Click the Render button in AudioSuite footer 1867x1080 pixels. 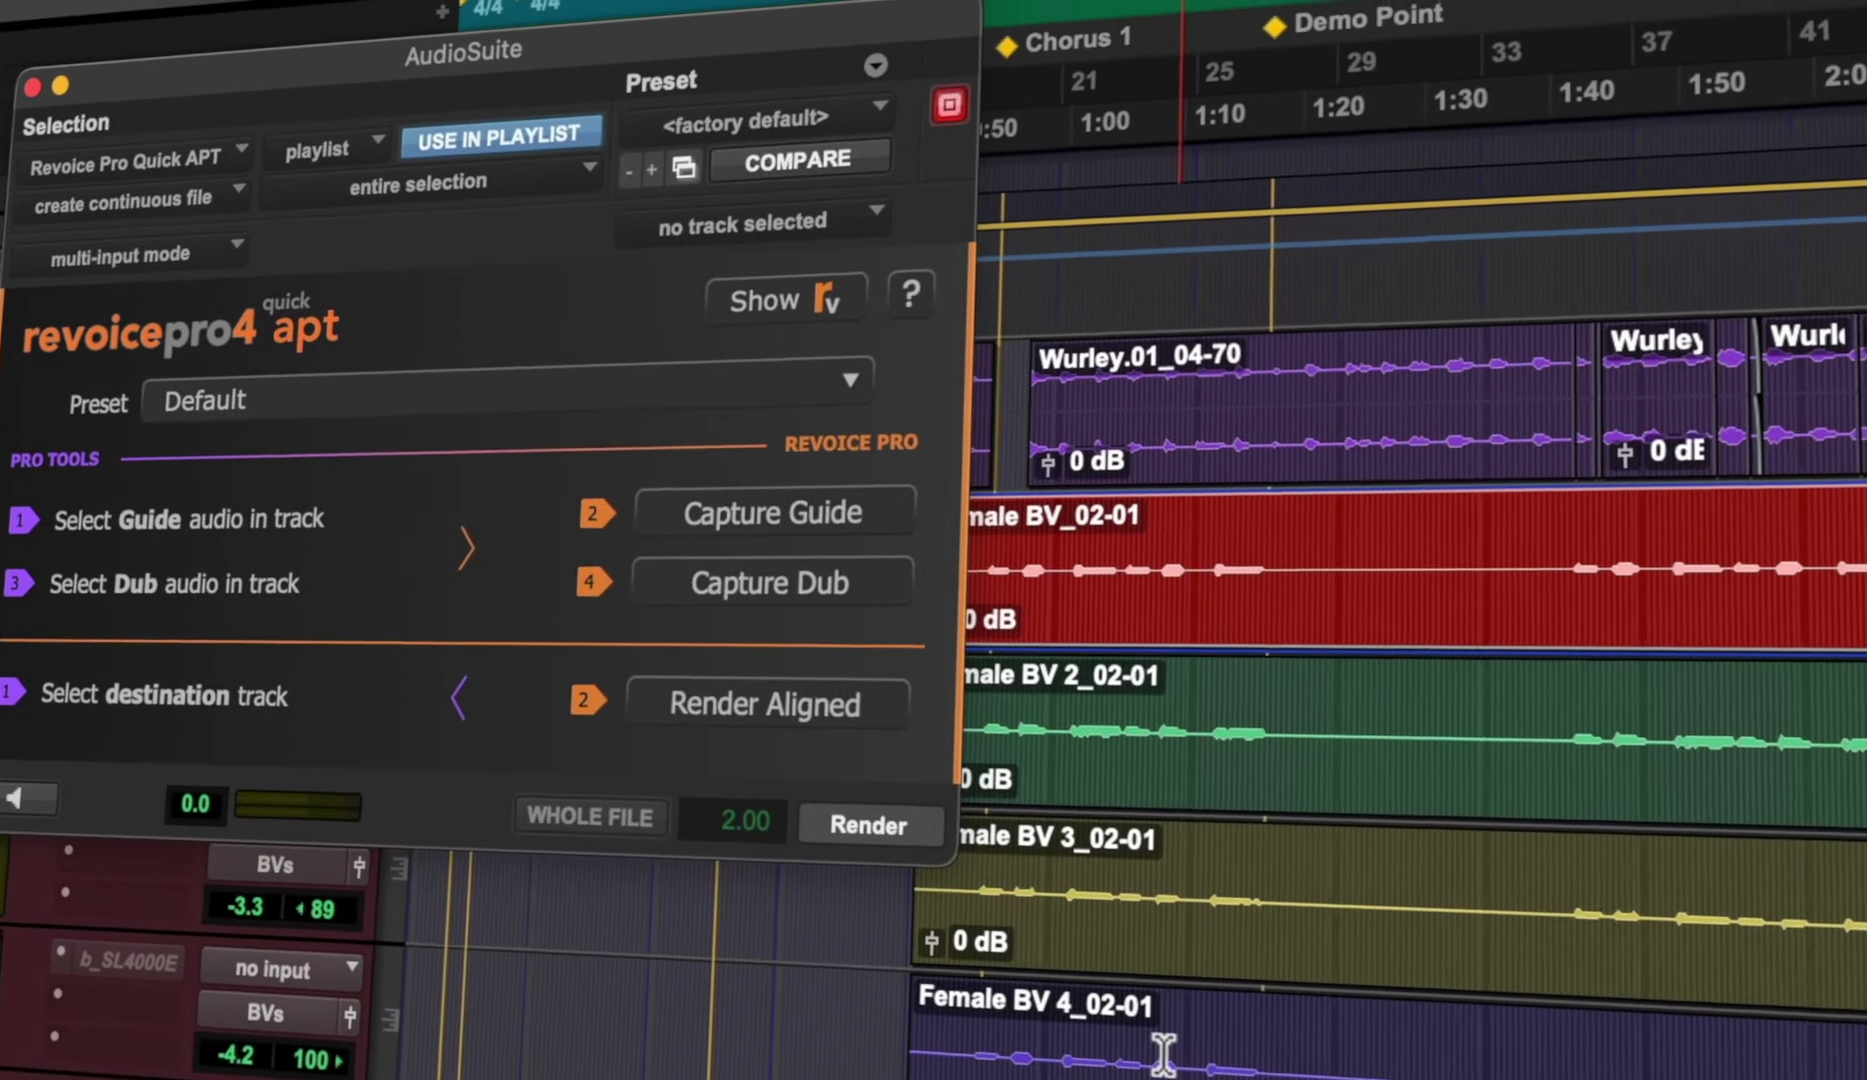point(868,825)
